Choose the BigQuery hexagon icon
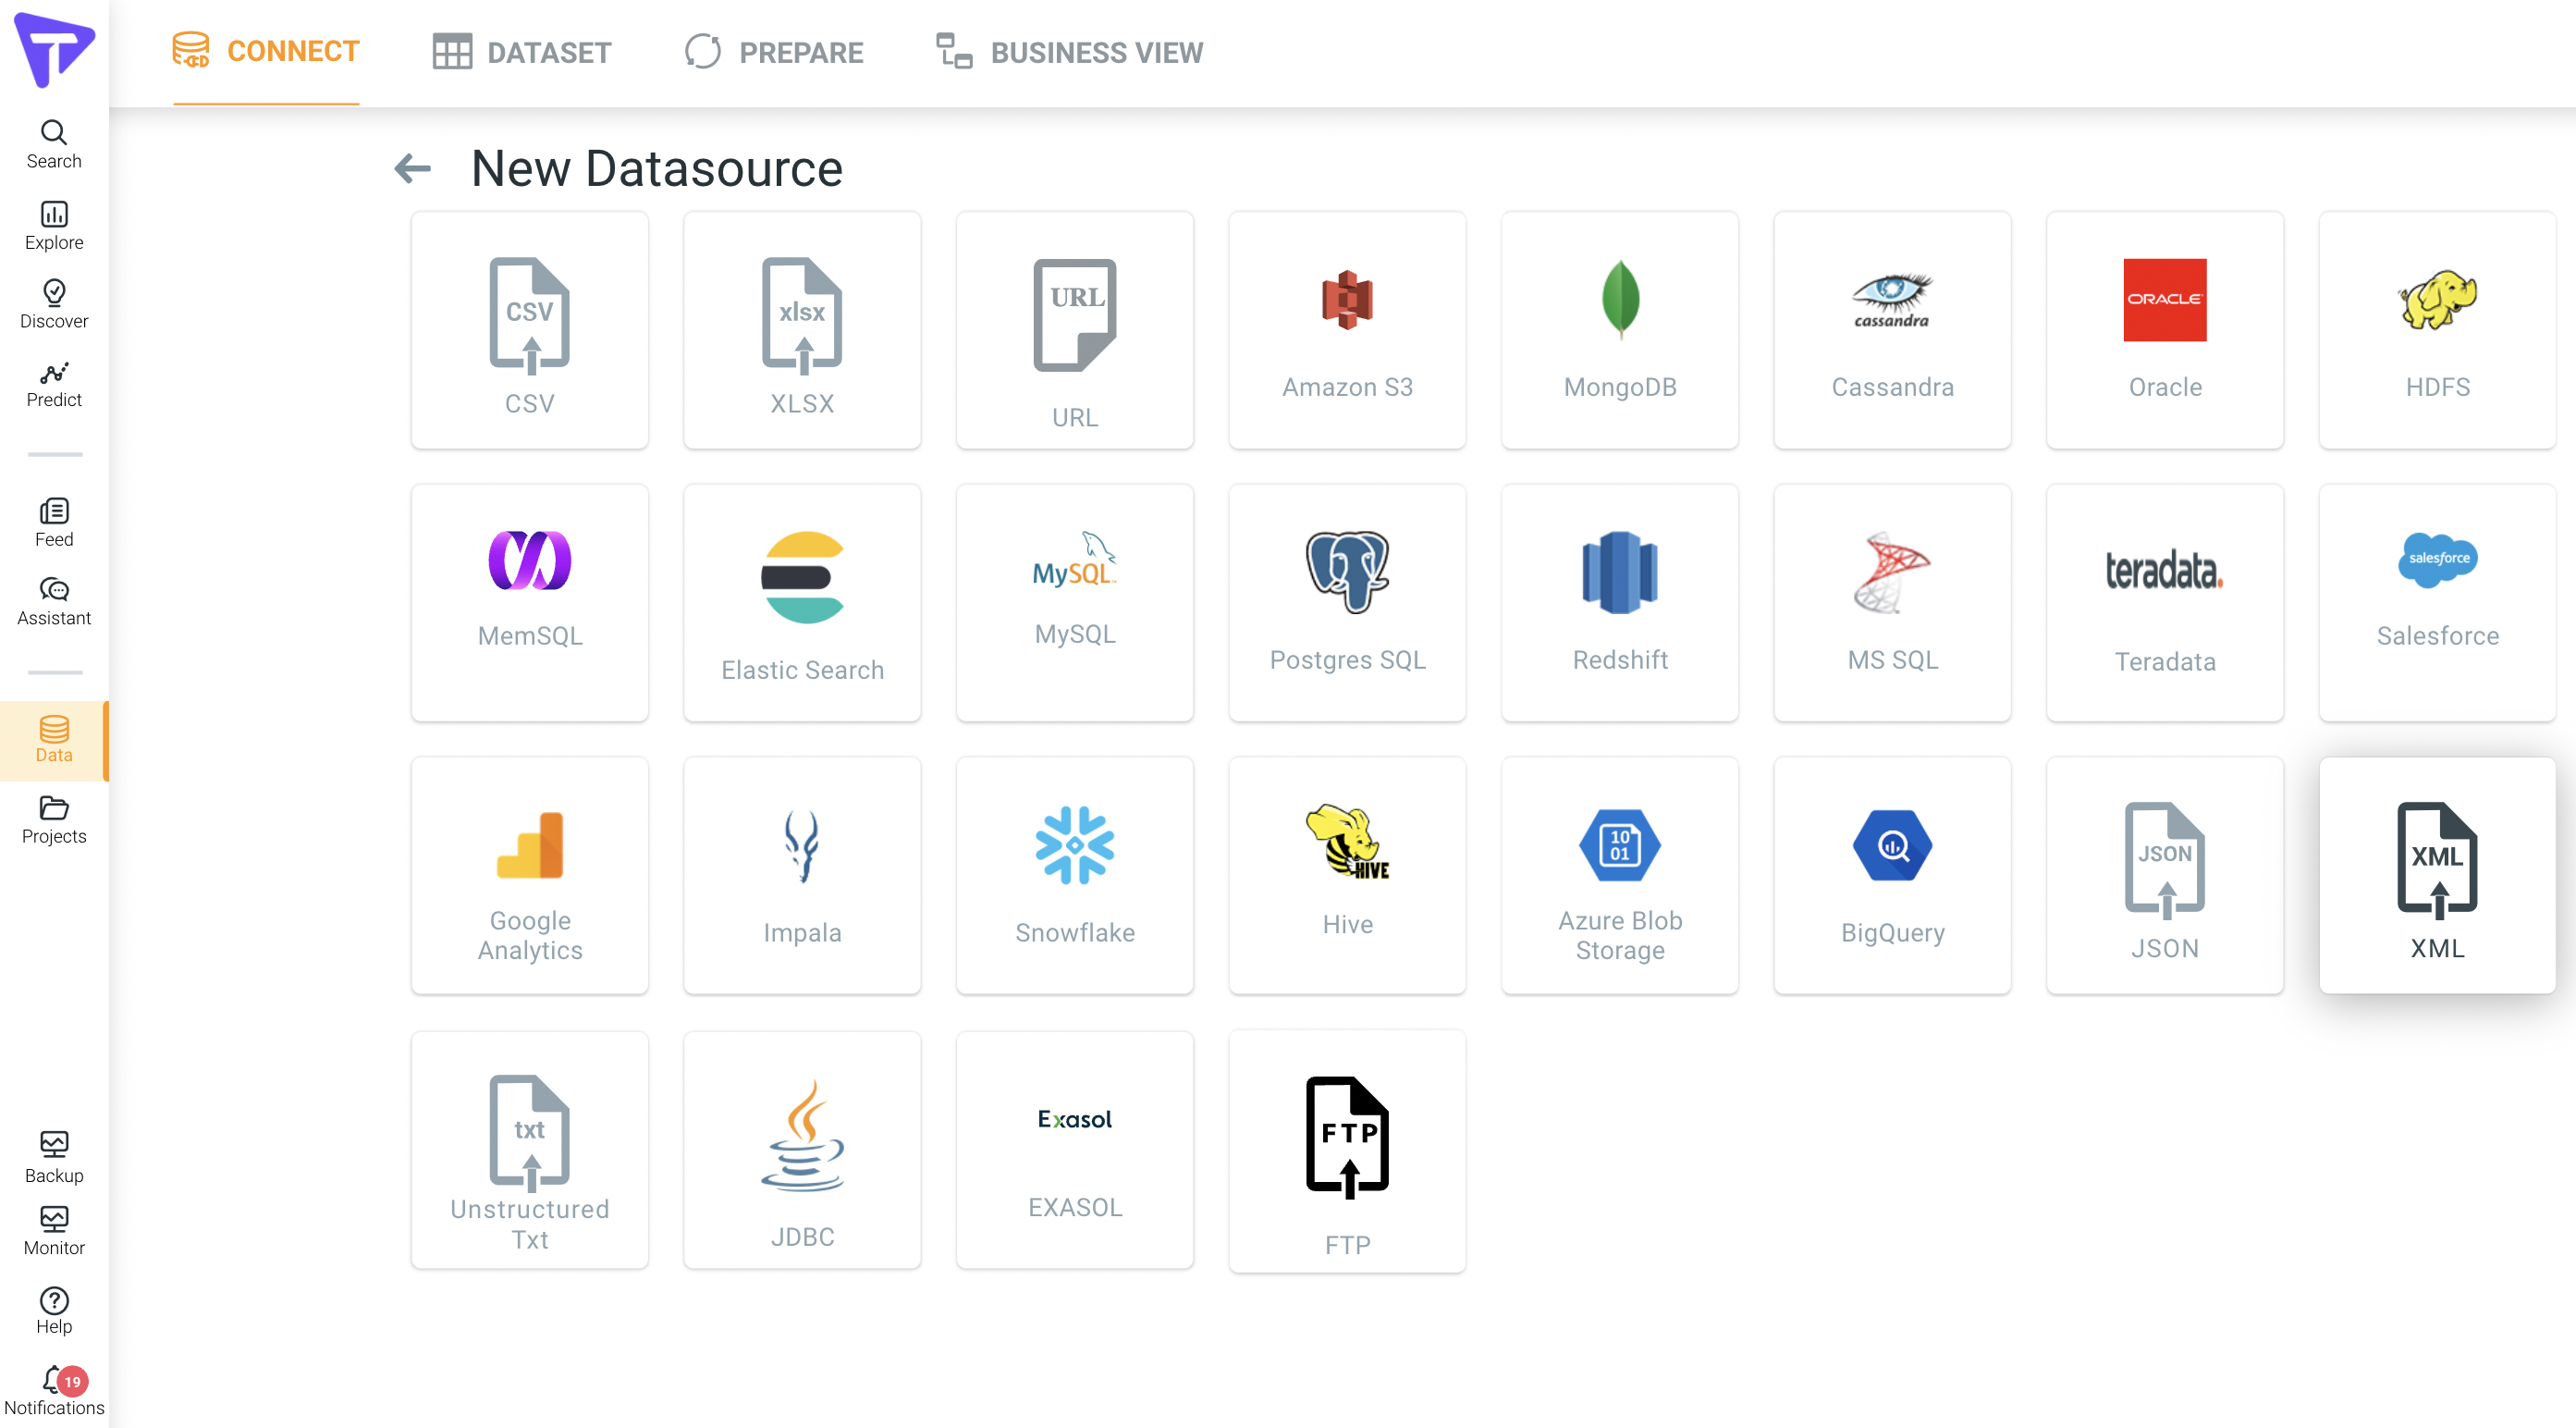 [x=1892, y=845]
